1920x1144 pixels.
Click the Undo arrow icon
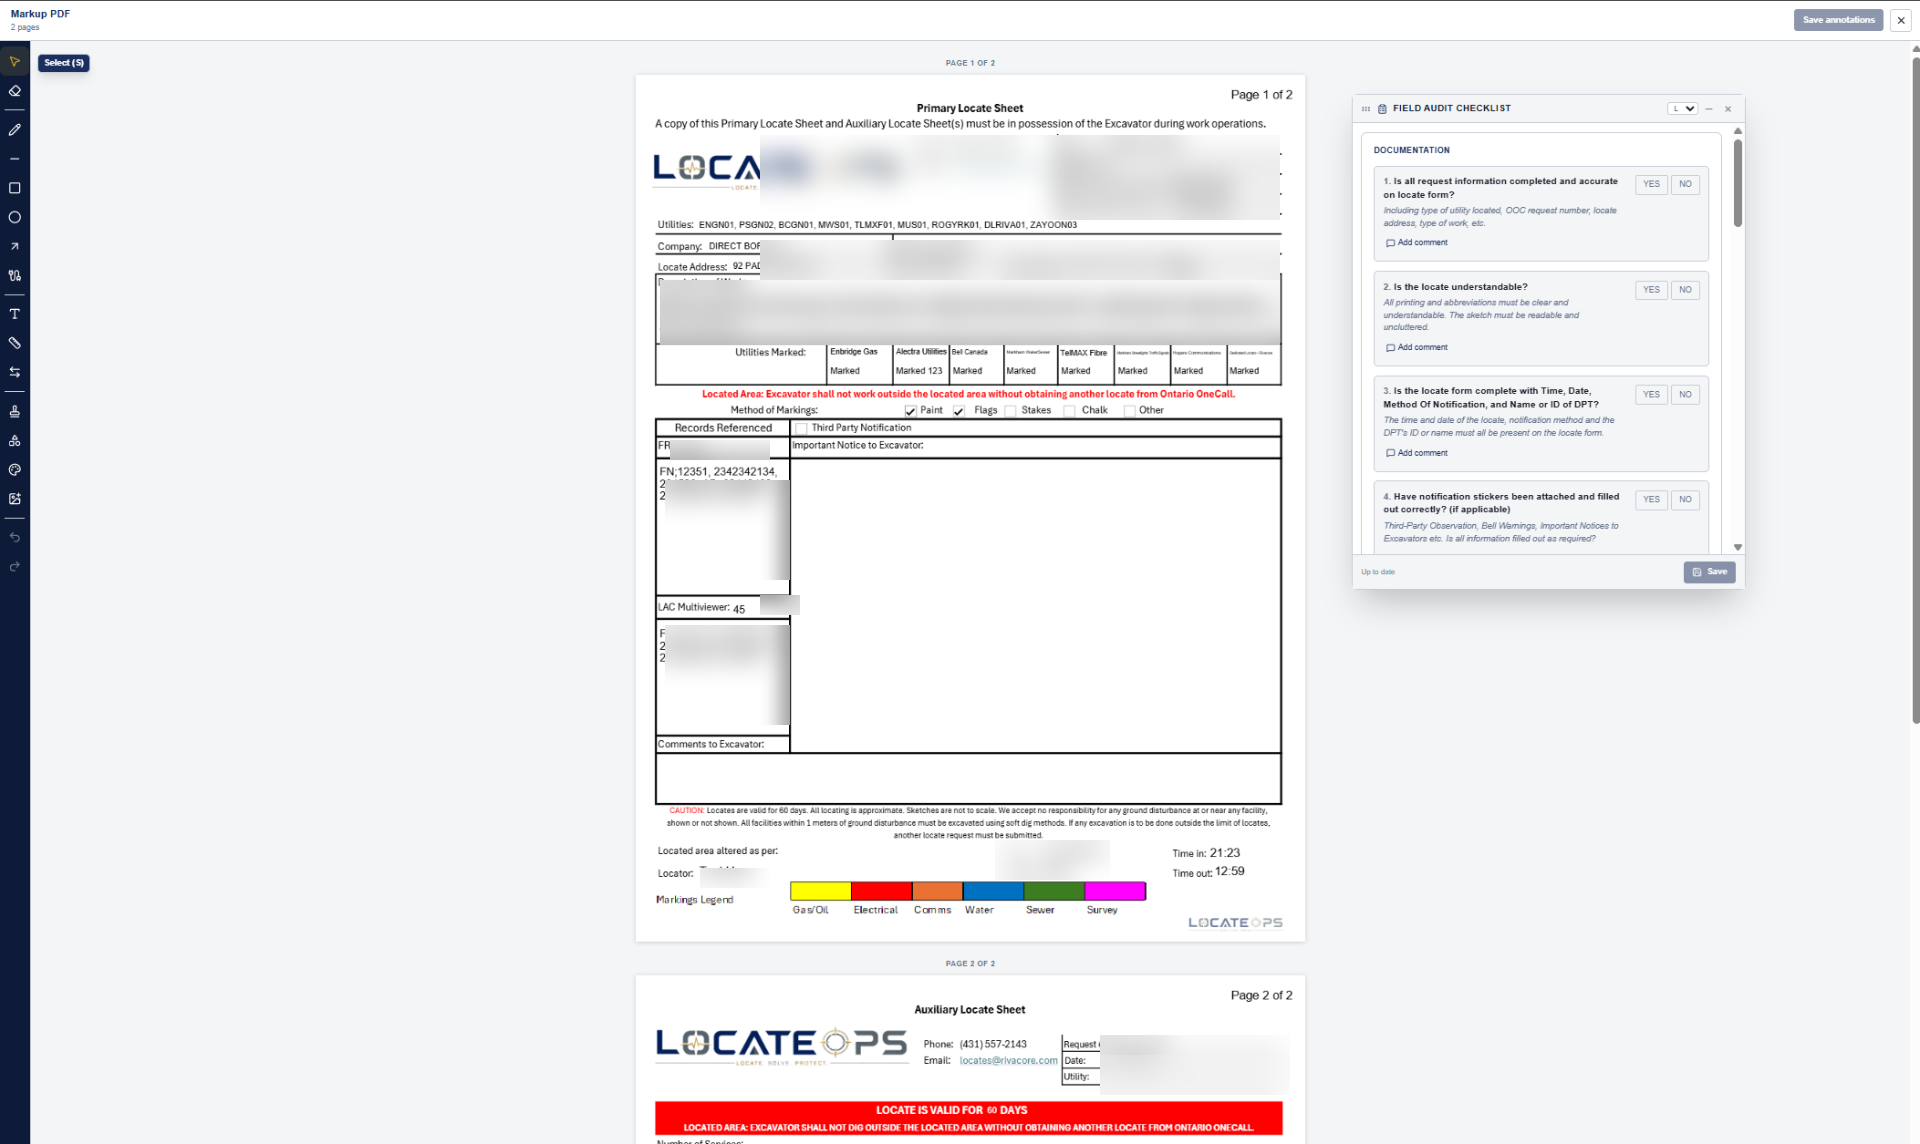(x=14, y=537)
